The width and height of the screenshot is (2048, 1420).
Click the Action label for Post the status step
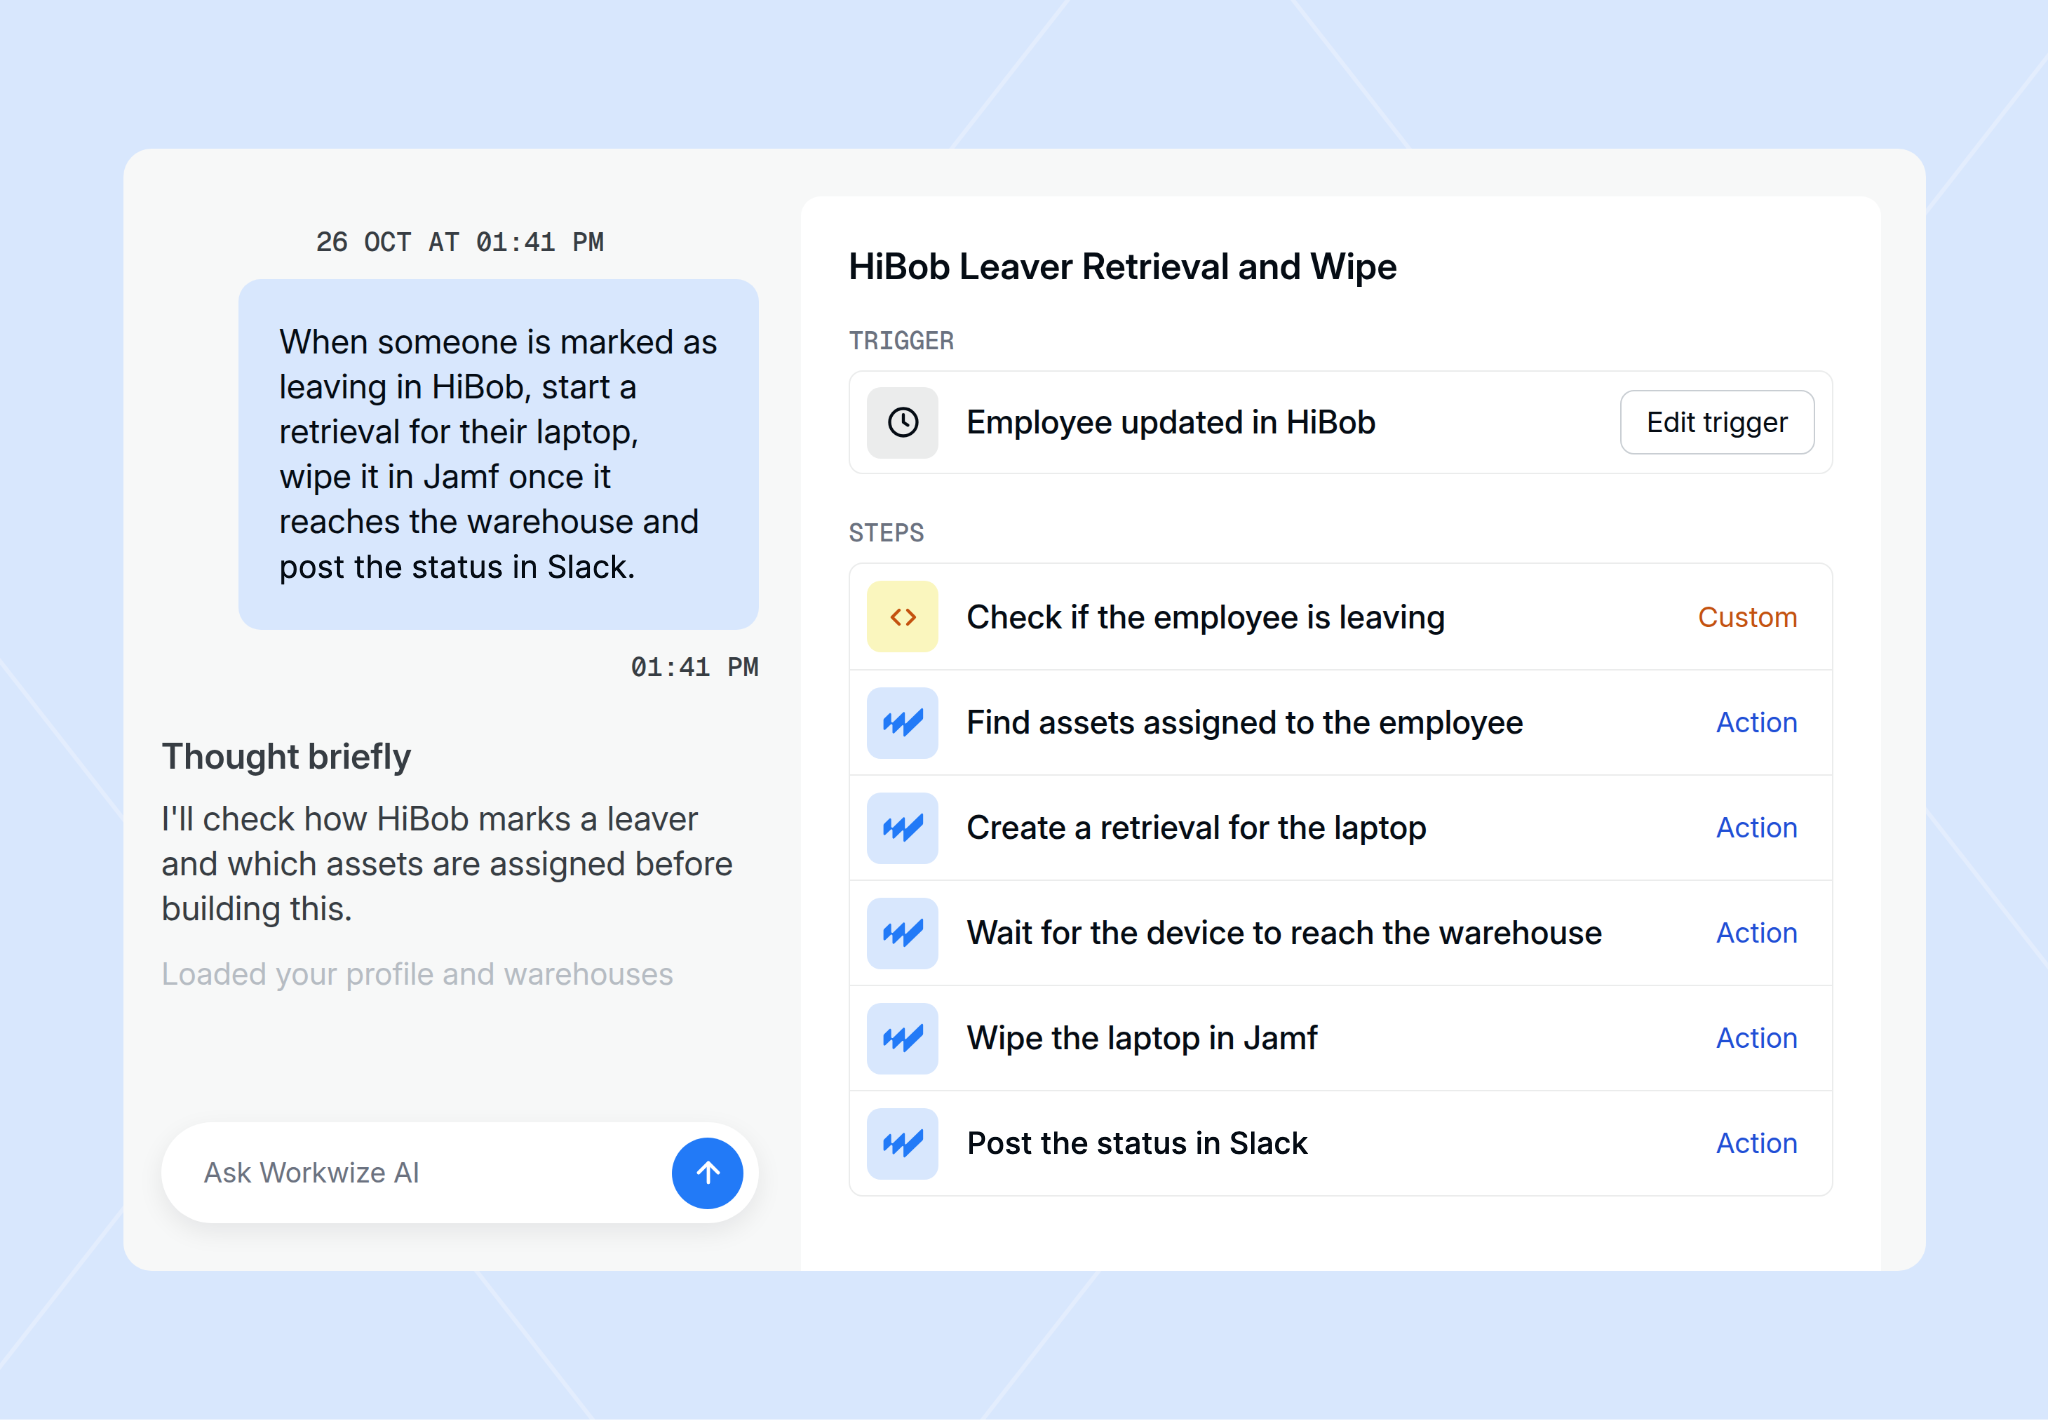pyautogui.click(x=1757, y=1143)
